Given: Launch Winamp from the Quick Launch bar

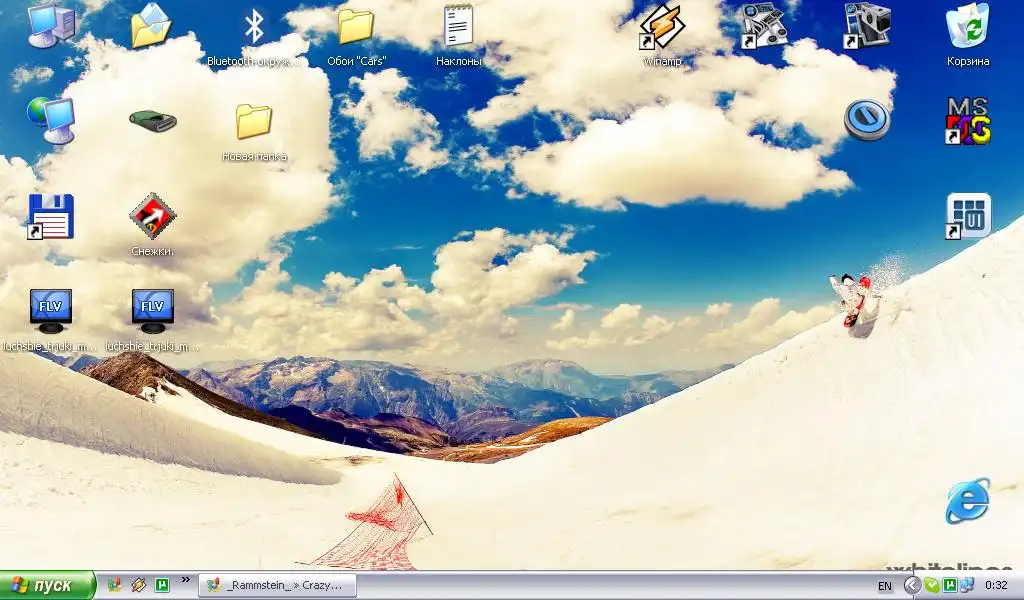Looking at the screenshot, I should pos(138,585).
